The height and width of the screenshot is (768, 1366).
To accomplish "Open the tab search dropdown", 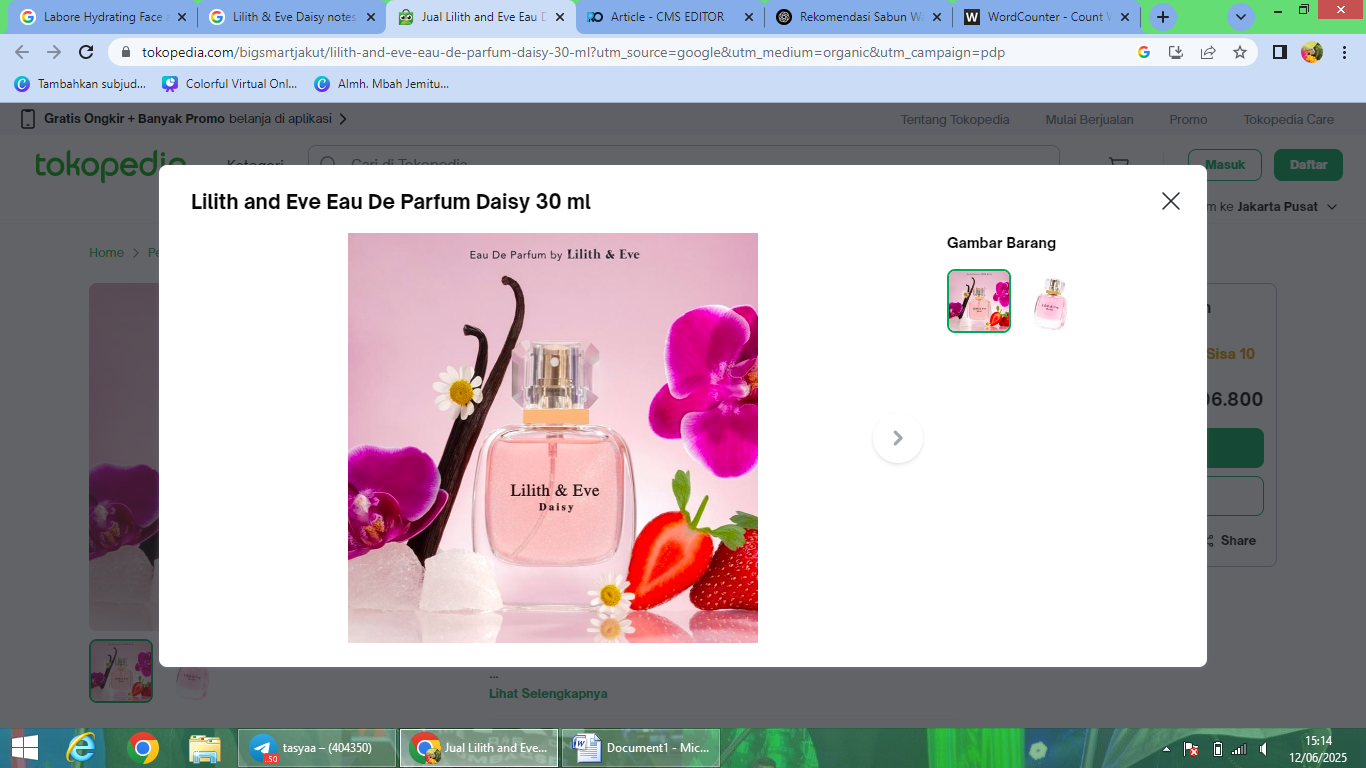I will click(1241, 17).
